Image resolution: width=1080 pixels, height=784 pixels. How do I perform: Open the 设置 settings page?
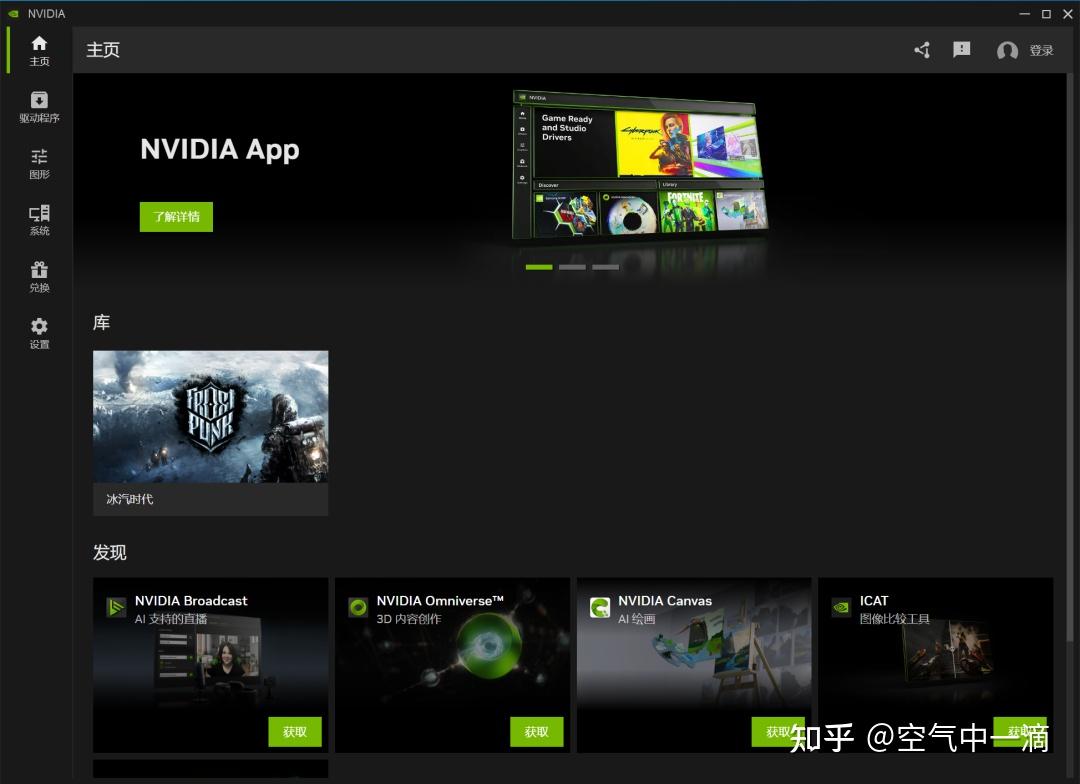point(38,333)
